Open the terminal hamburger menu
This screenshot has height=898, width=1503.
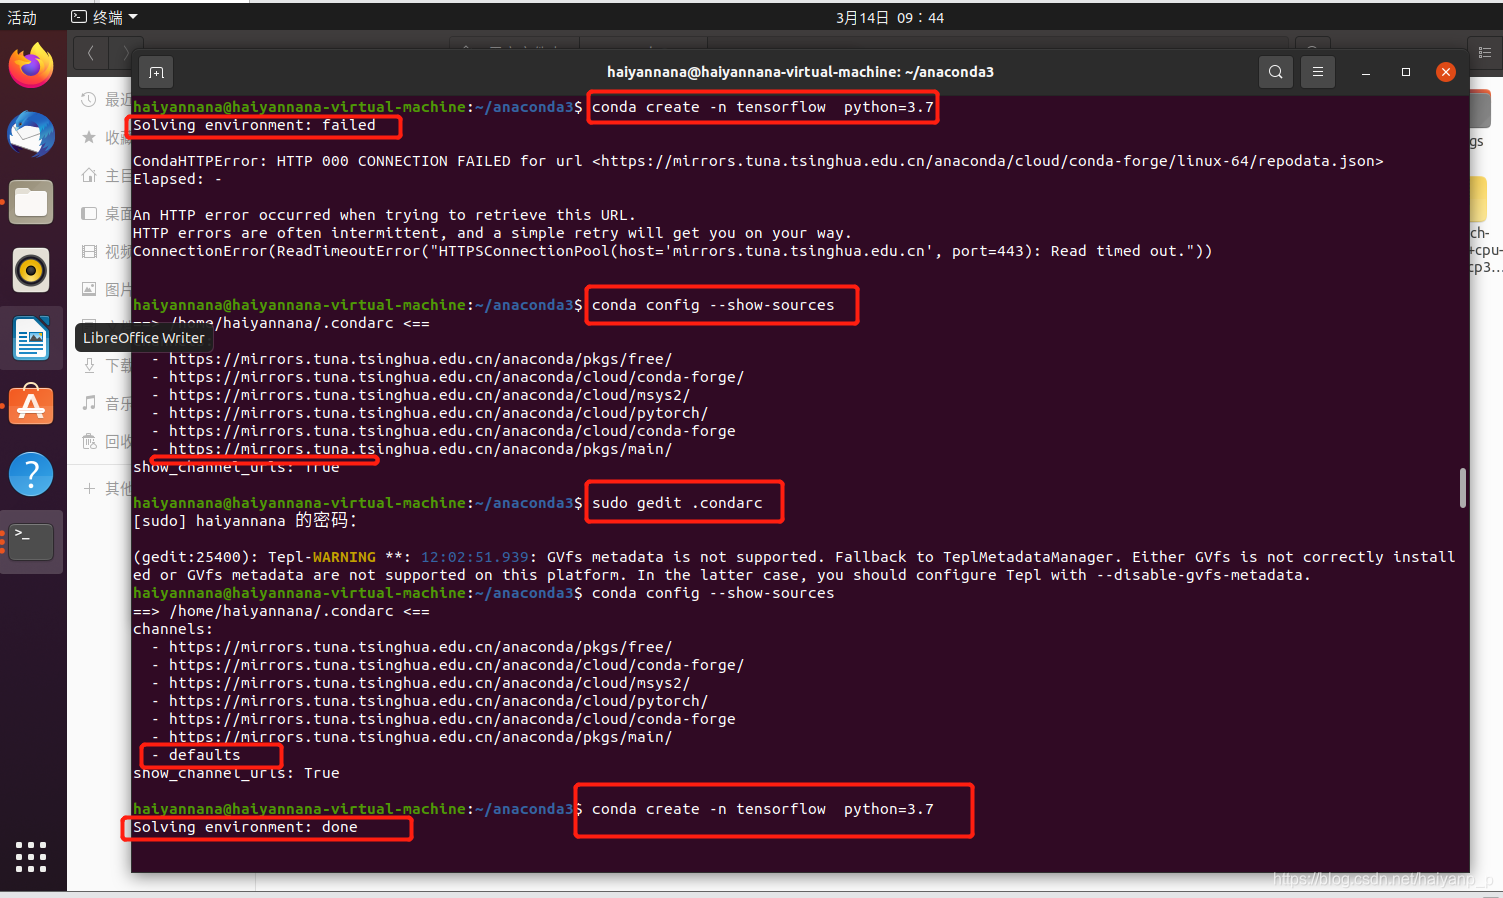(1317, 71)
